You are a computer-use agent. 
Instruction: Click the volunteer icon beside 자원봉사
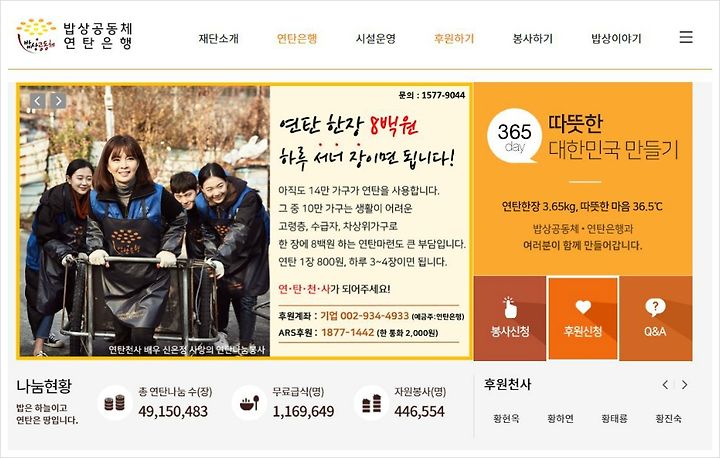coord(371,403)
